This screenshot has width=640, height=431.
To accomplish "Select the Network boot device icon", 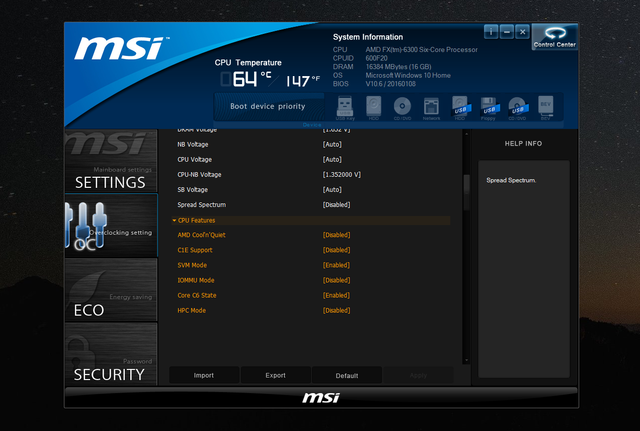I will (431, 108).
